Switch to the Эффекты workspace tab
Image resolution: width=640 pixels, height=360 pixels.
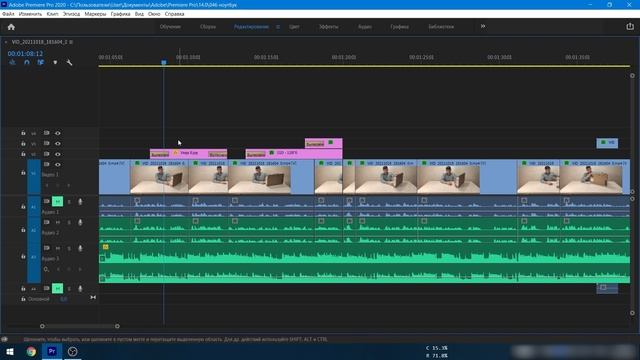(329, 27)
